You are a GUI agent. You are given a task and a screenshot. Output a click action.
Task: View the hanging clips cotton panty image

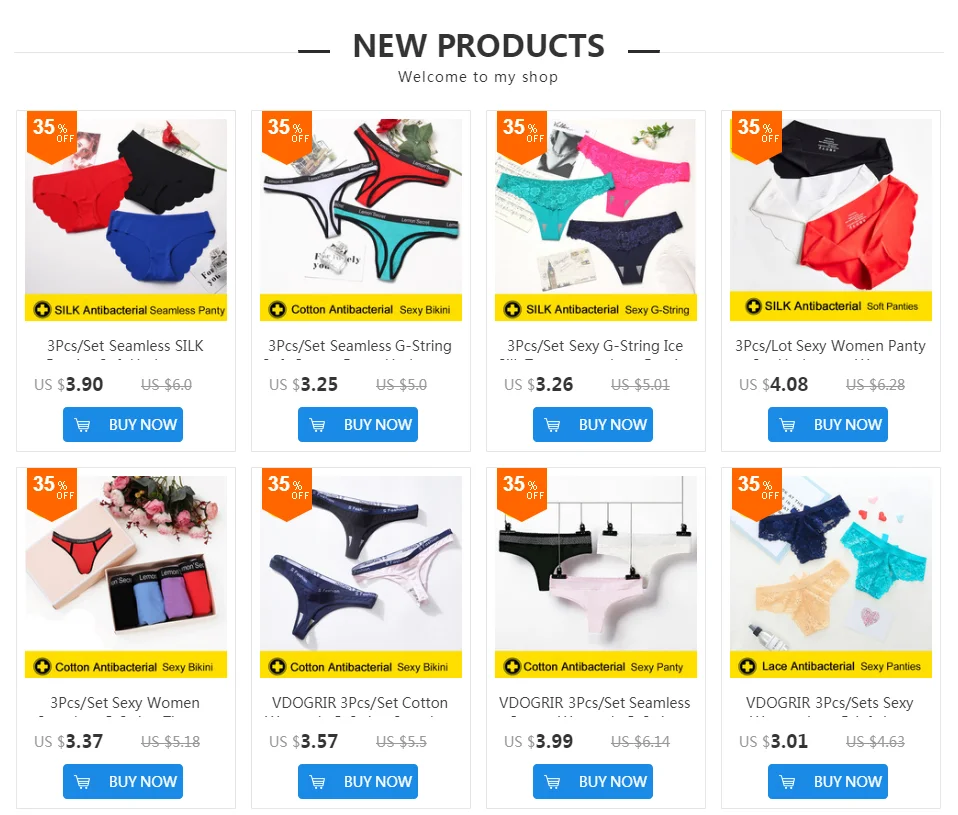(x=596, y=563)
